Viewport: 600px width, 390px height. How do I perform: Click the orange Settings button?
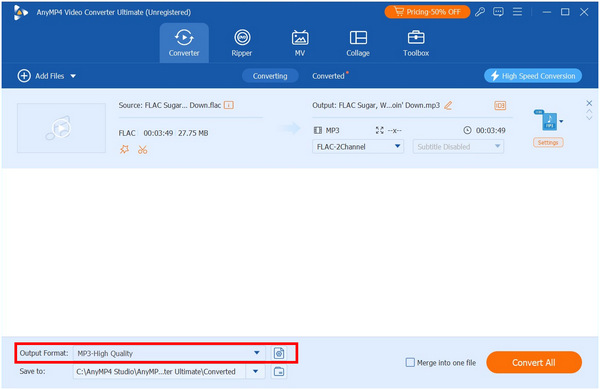tap(548, 142)
